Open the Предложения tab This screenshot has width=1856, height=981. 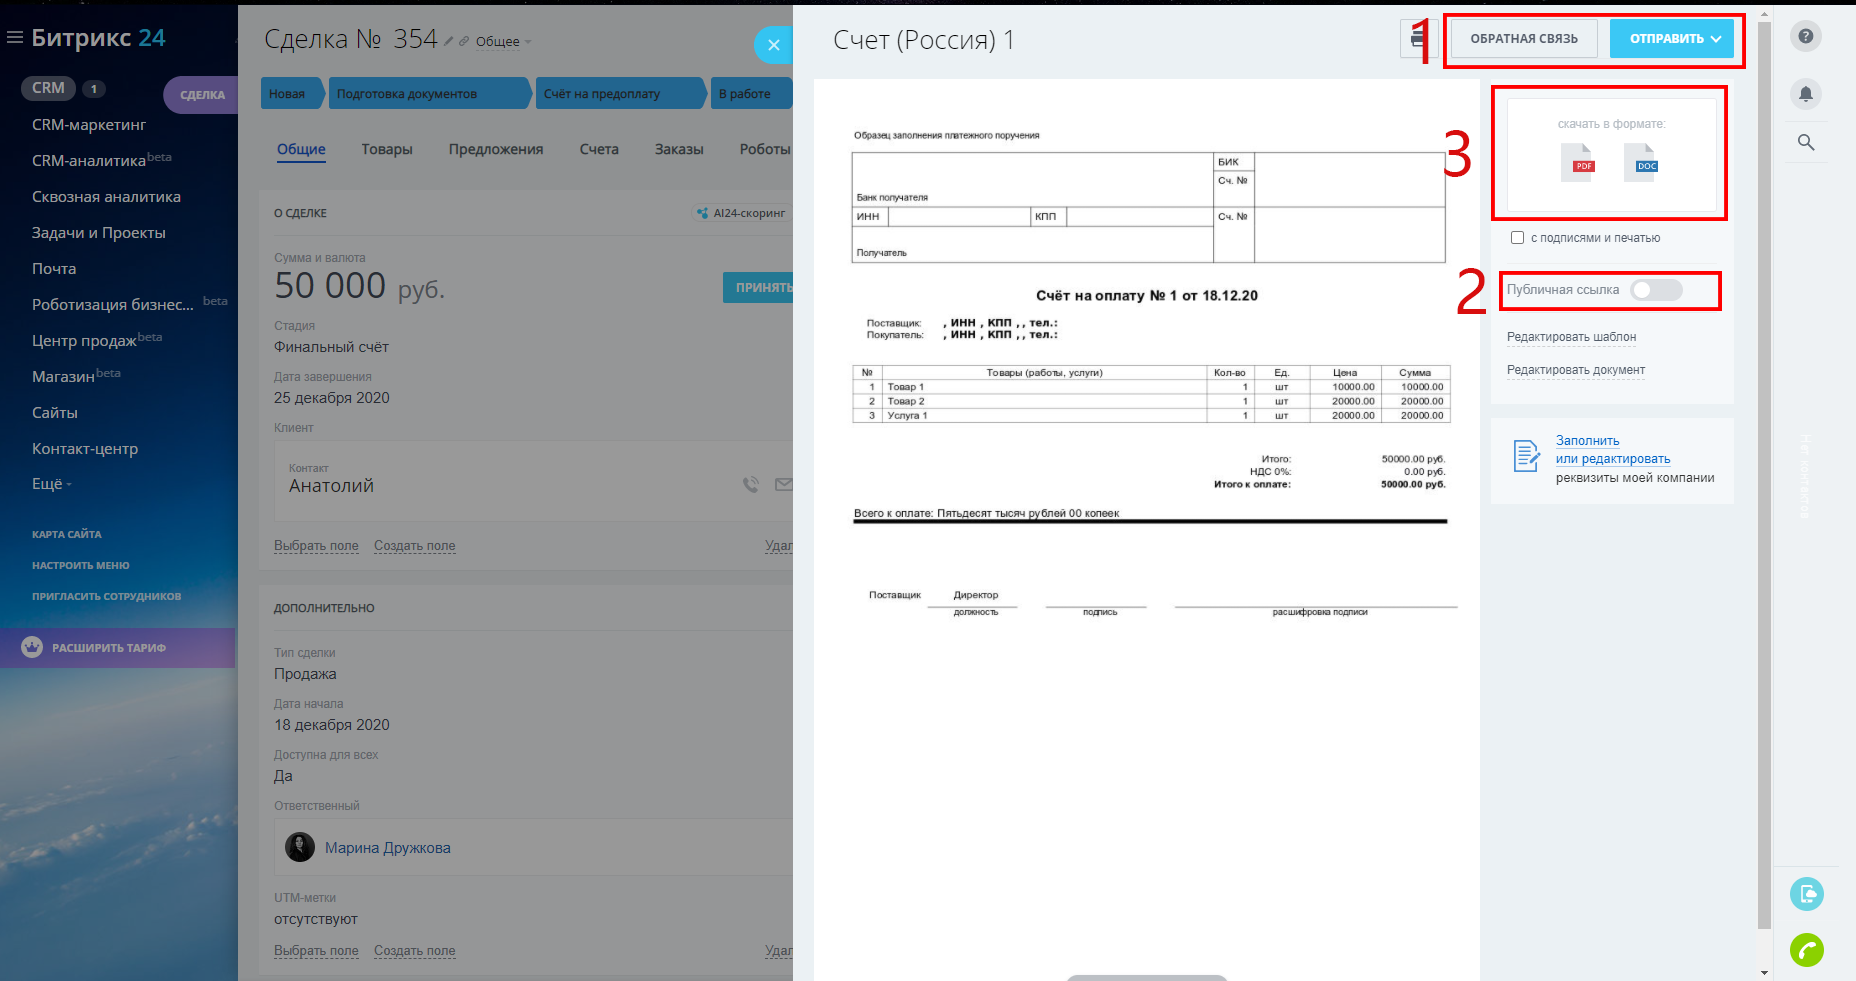pos(496,149)
